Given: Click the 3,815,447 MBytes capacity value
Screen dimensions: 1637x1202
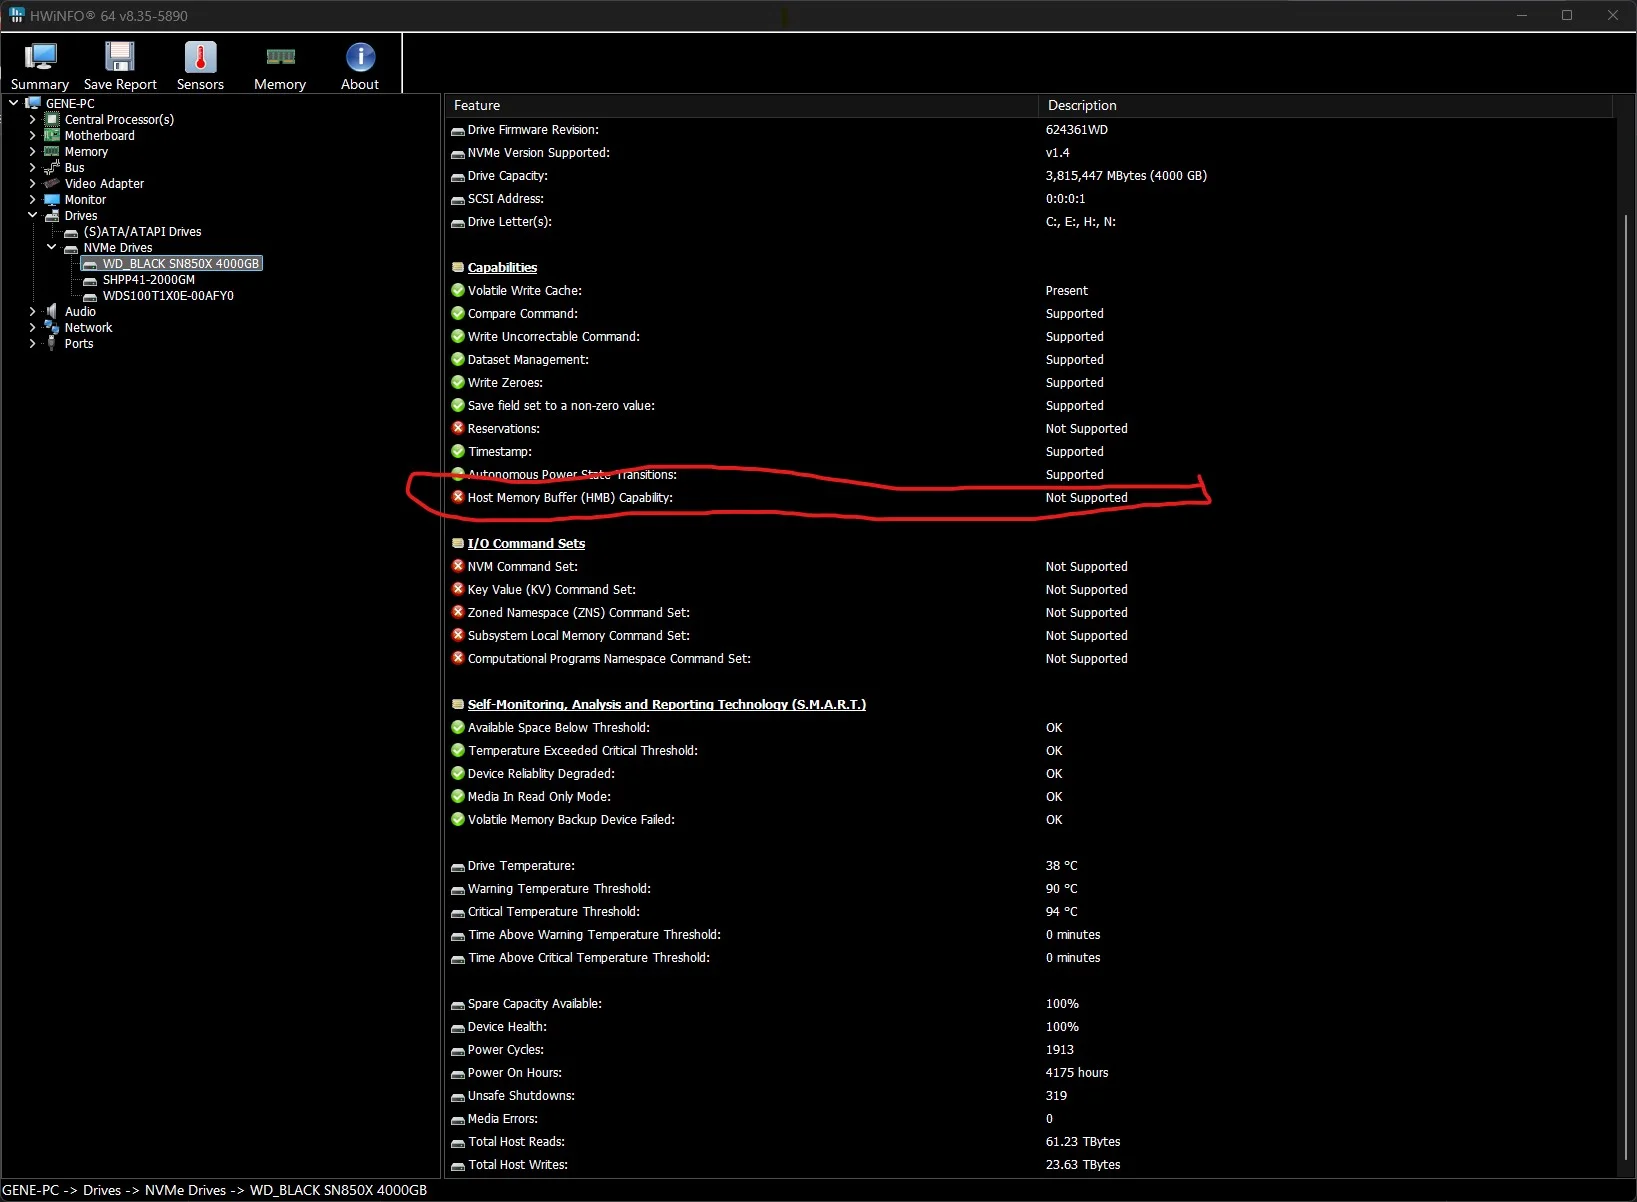Looking at the screenshot, I should tap(1126, 175).
